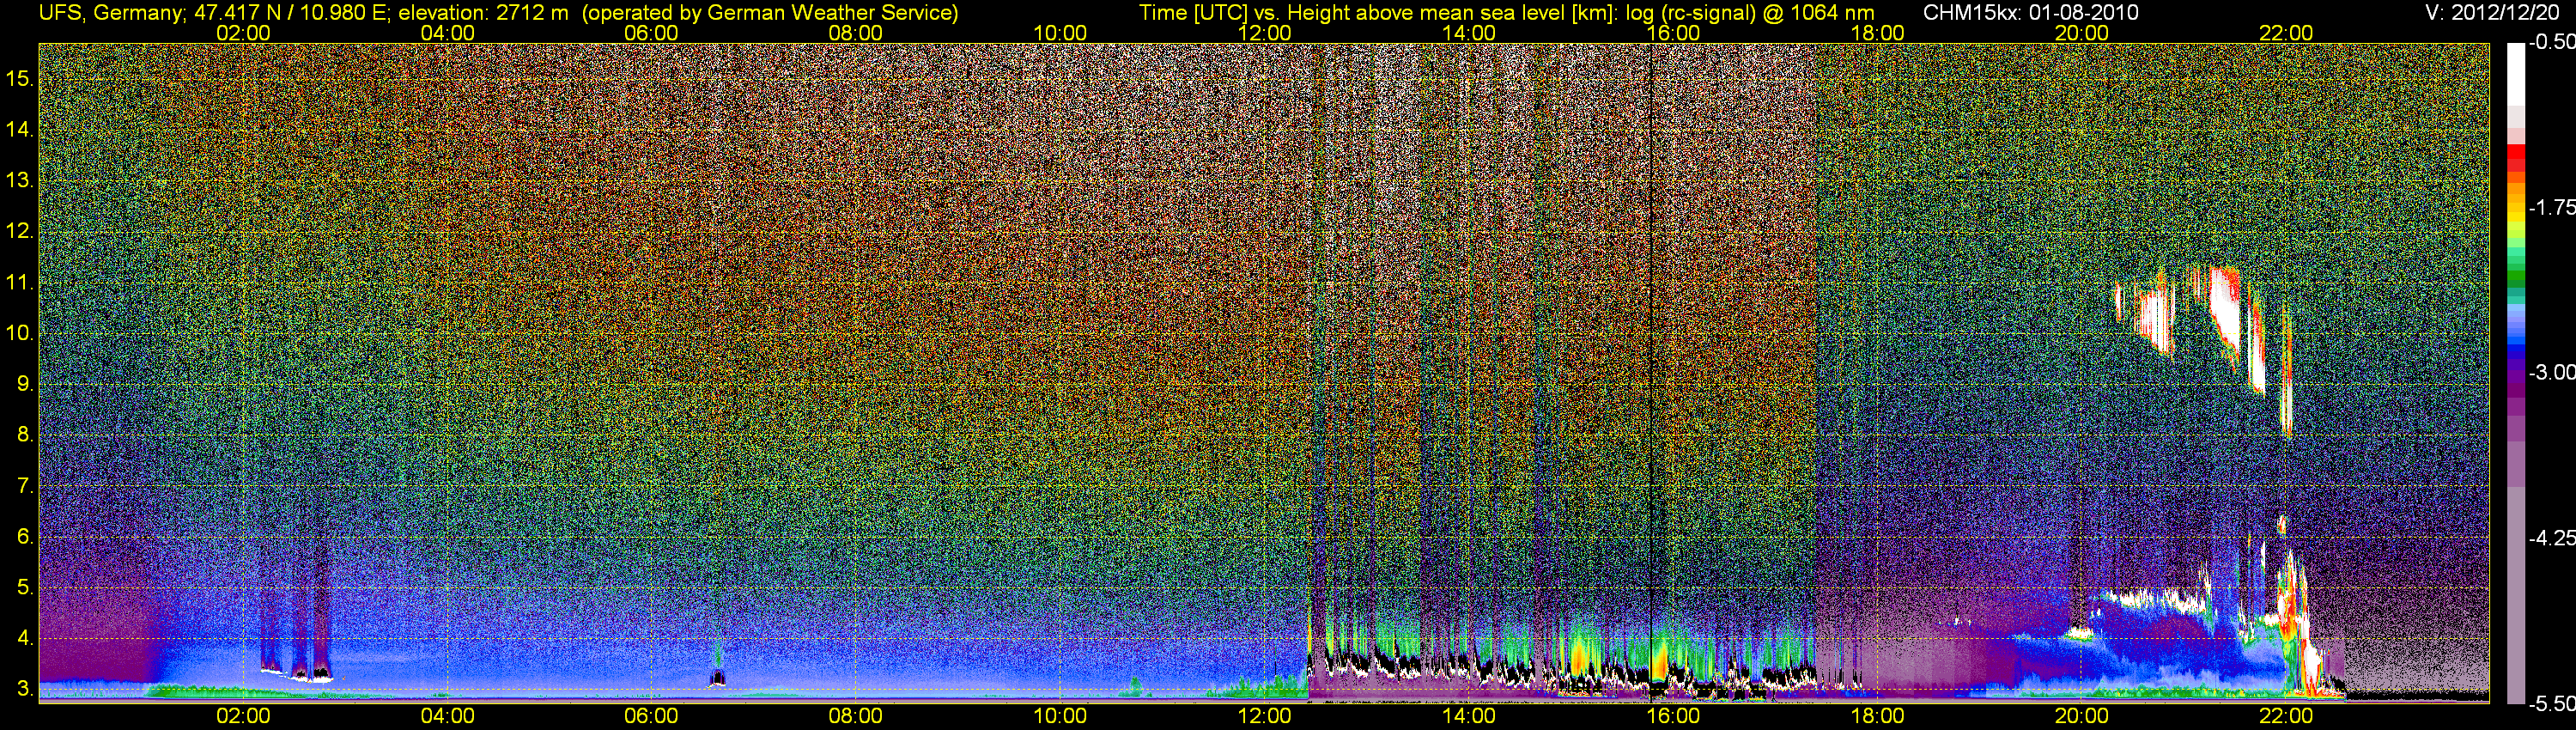
Task: Pick the '3.' km height axis label
Action: coord(25,689)
